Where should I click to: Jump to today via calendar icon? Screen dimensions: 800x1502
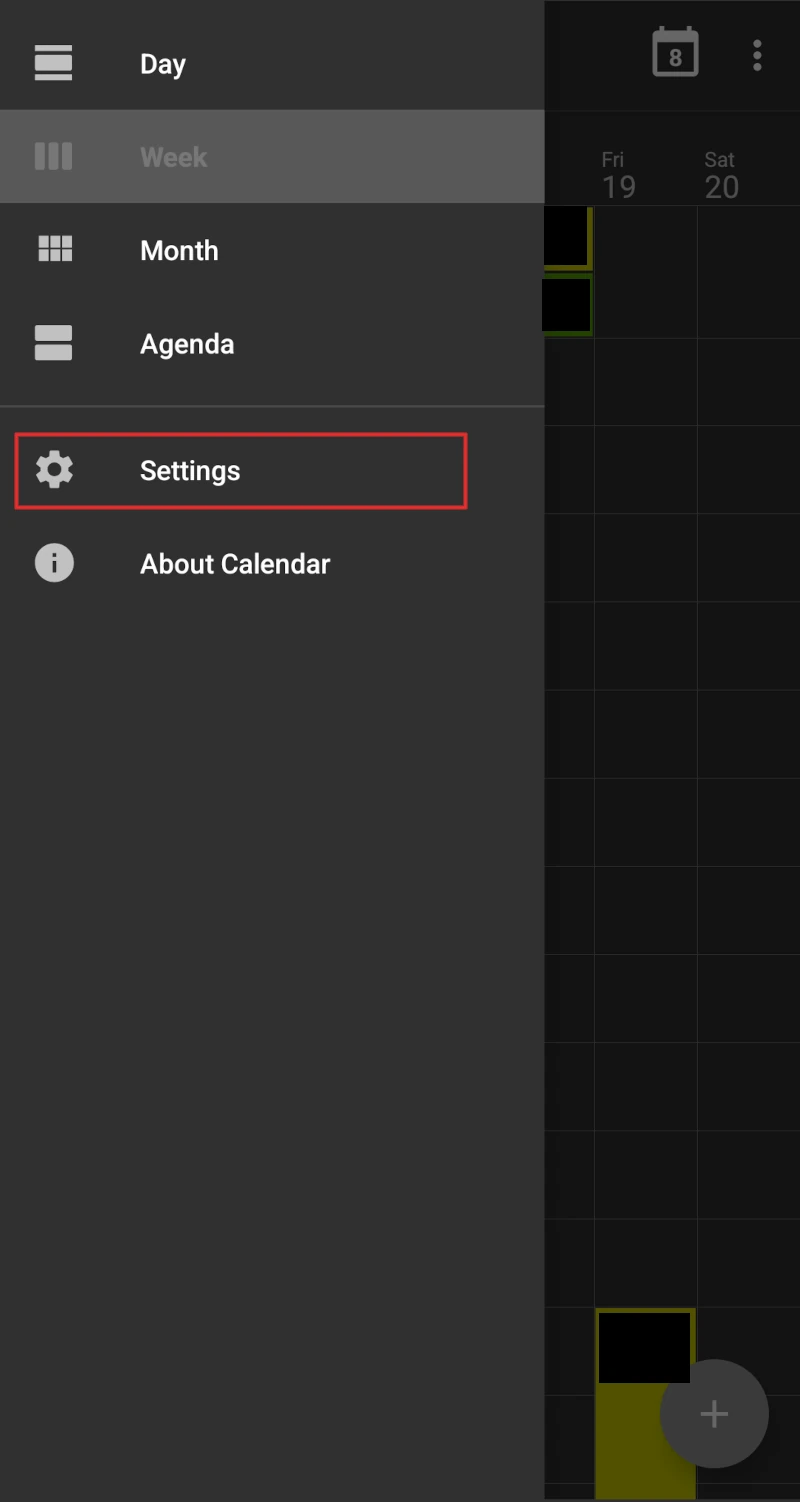point(675,53)
